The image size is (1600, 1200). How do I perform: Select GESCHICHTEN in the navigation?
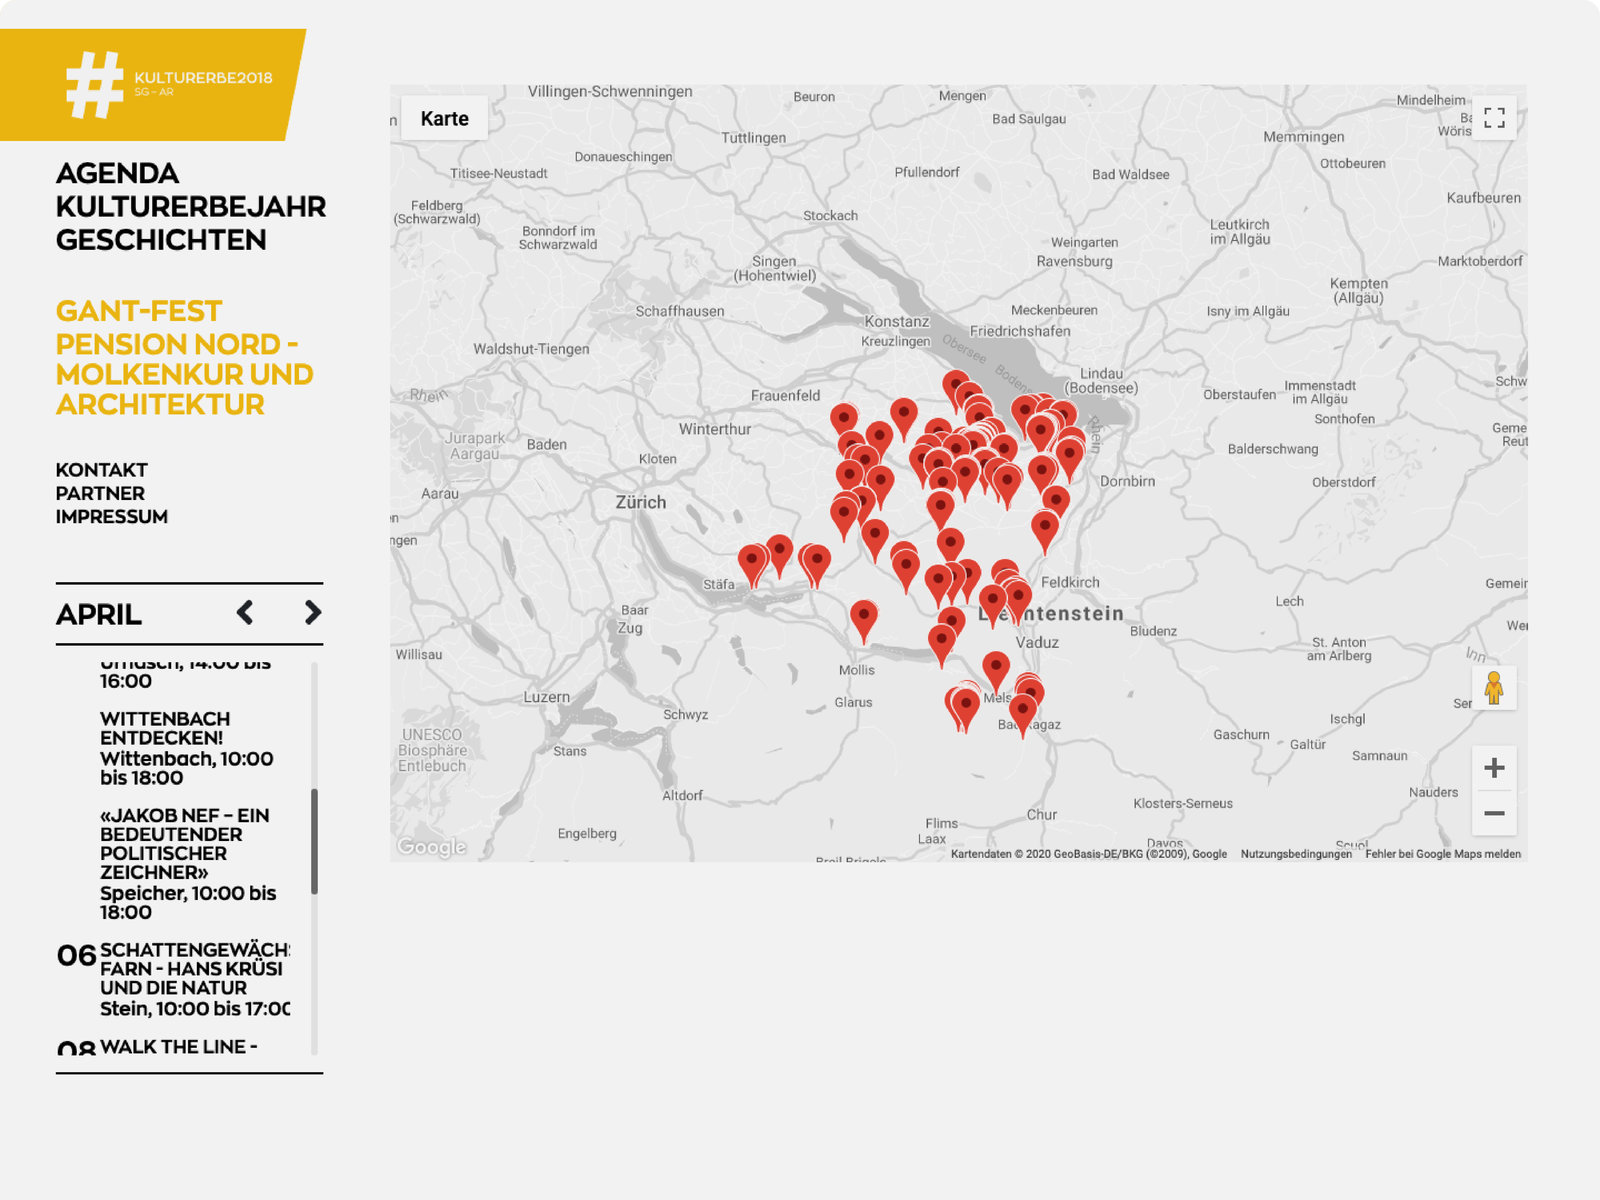point(160,240)
